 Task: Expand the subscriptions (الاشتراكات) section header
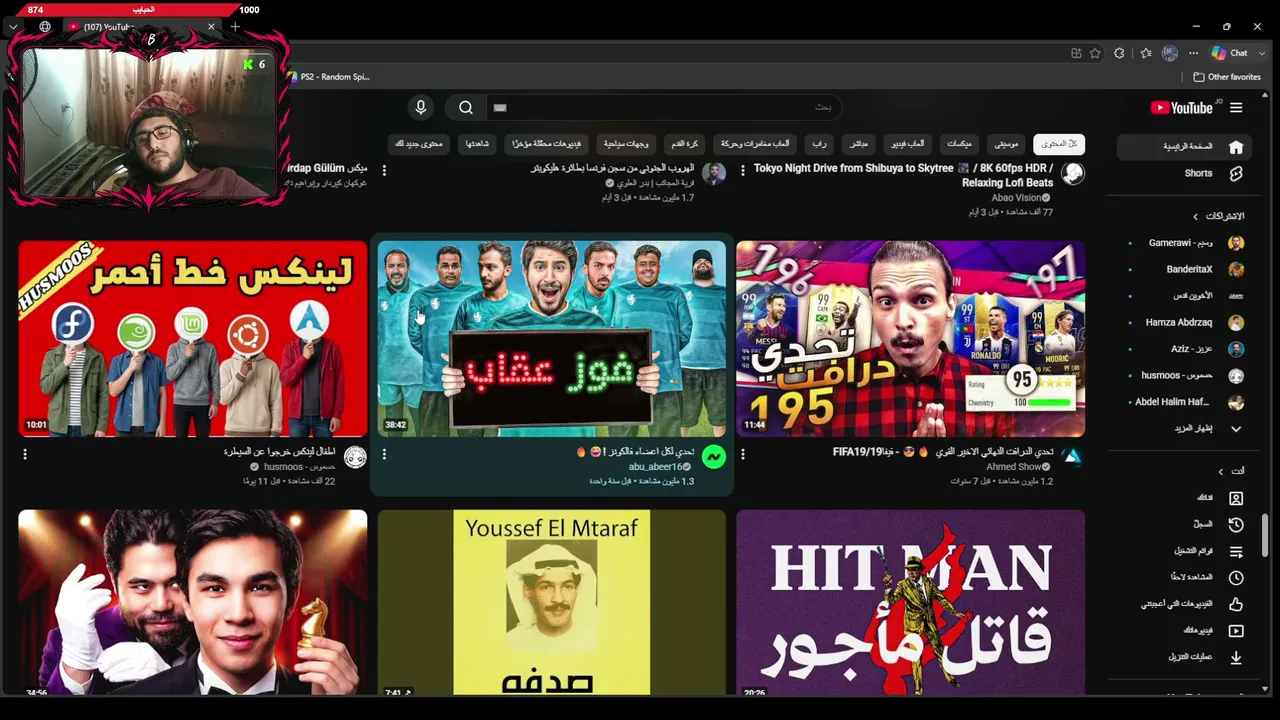click(x=1218, y=216)
